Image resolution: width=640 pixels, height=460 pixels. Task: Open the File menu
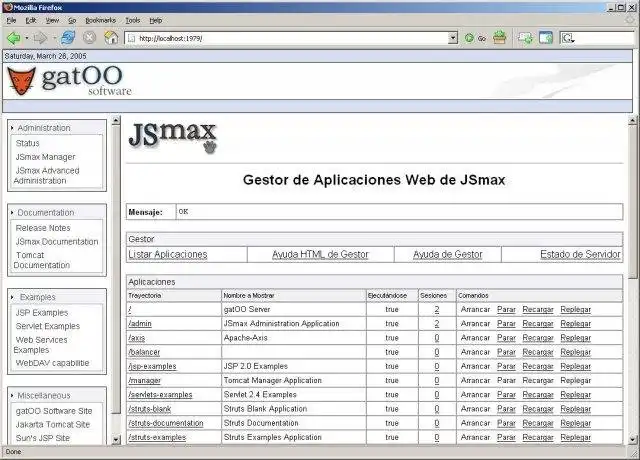coord(11,20)
